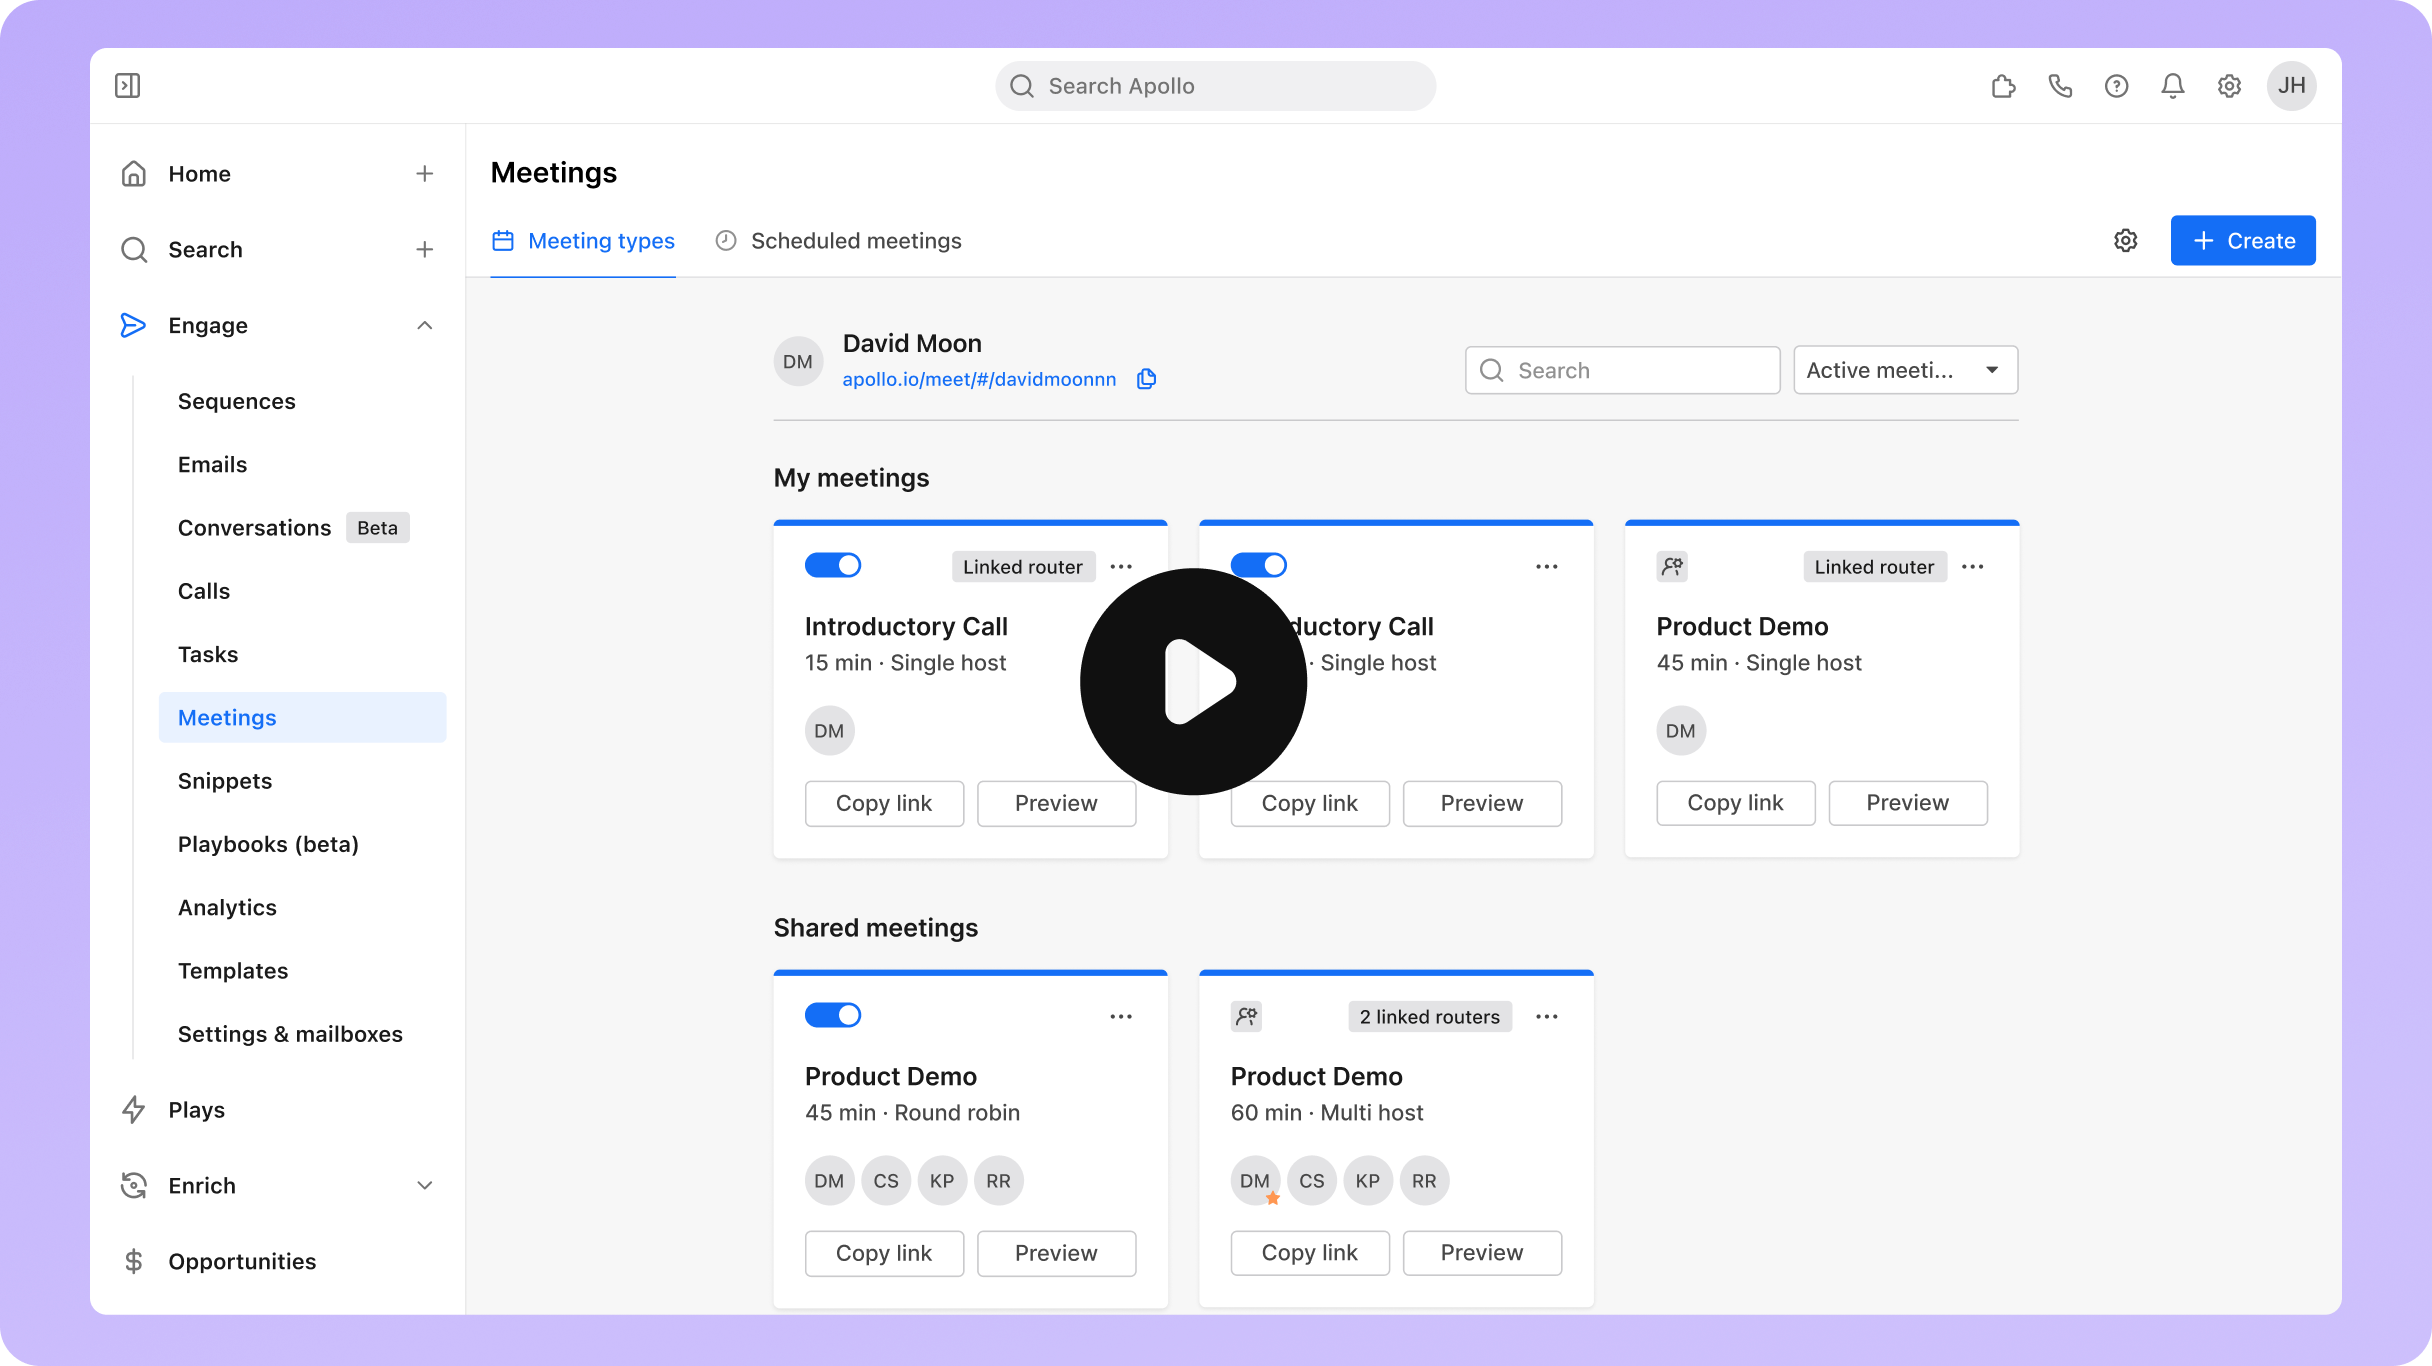Screen dimensions: 2432x1366
Task: Disable the Introductory Call meeting toggle
Action: tap(833, 565)
